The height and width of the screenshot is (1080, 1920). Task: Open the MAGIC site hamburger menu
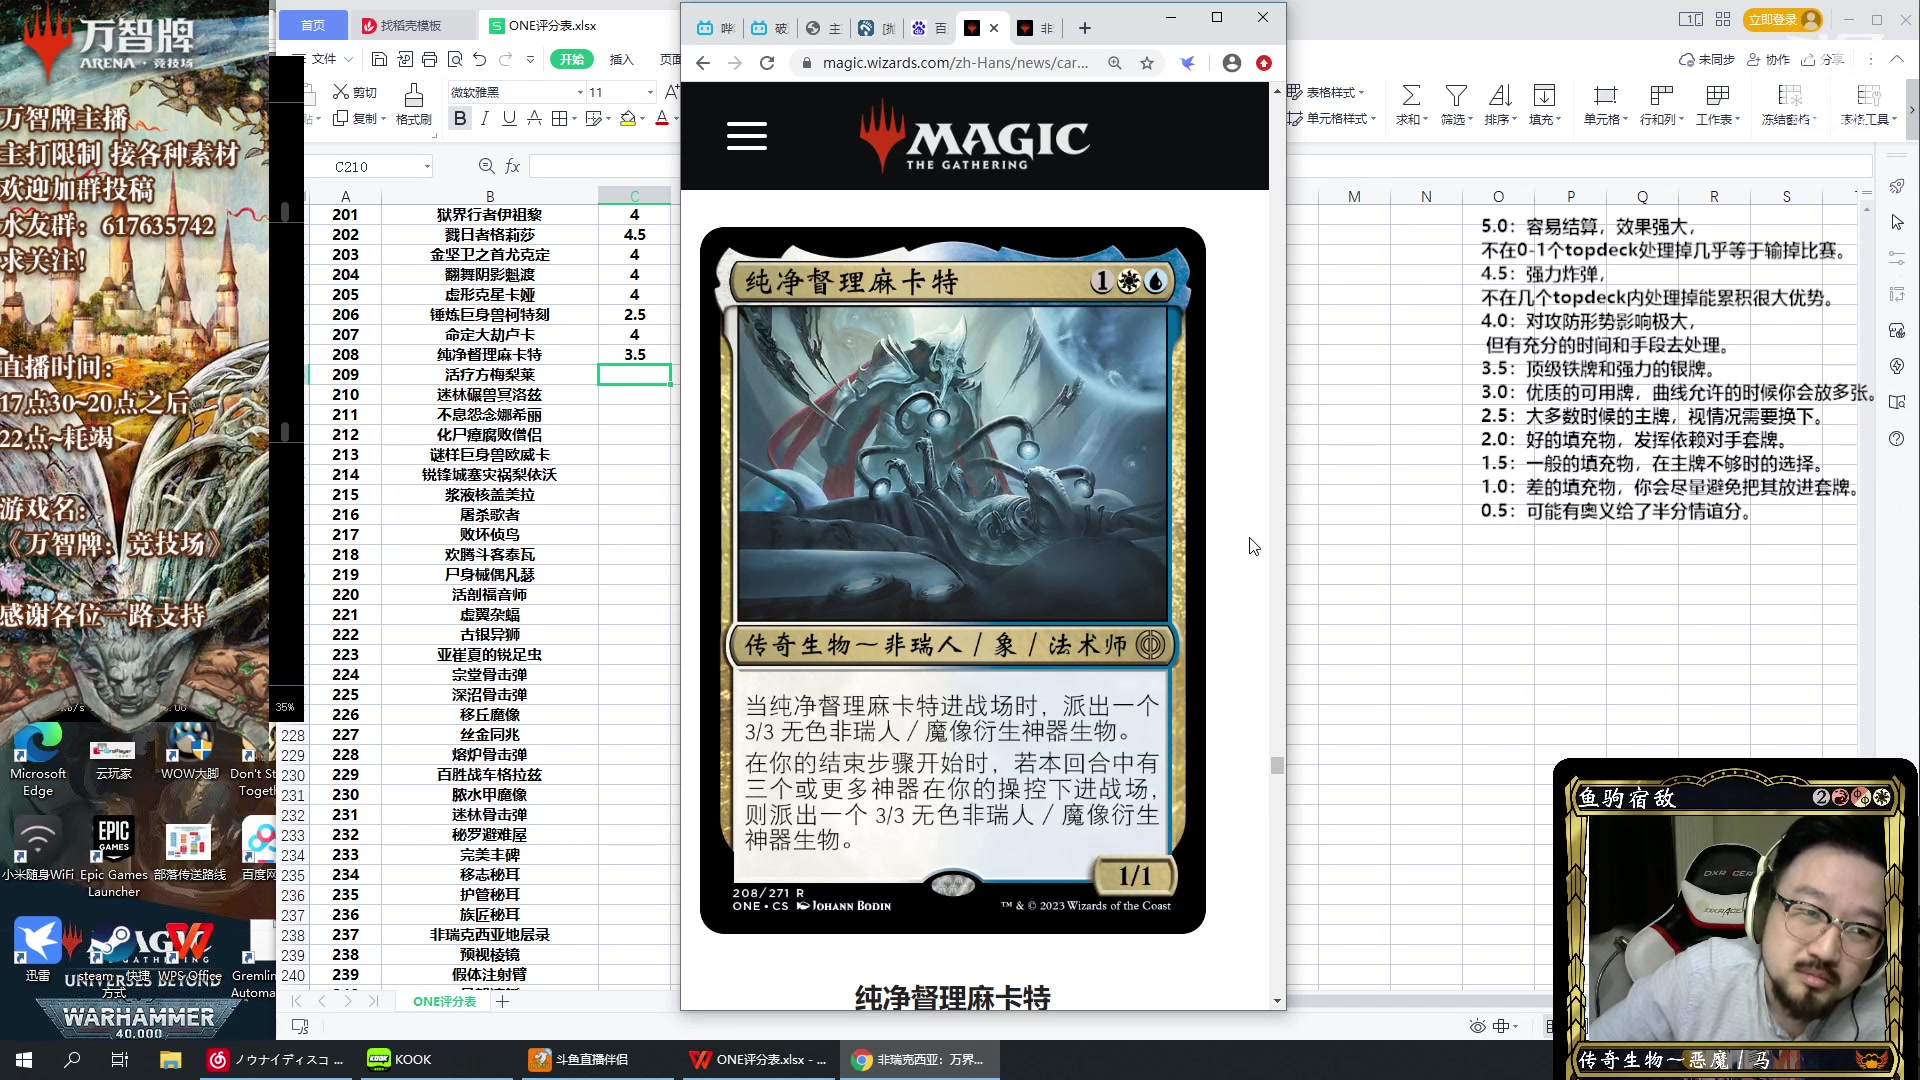[x=747, y=136]
